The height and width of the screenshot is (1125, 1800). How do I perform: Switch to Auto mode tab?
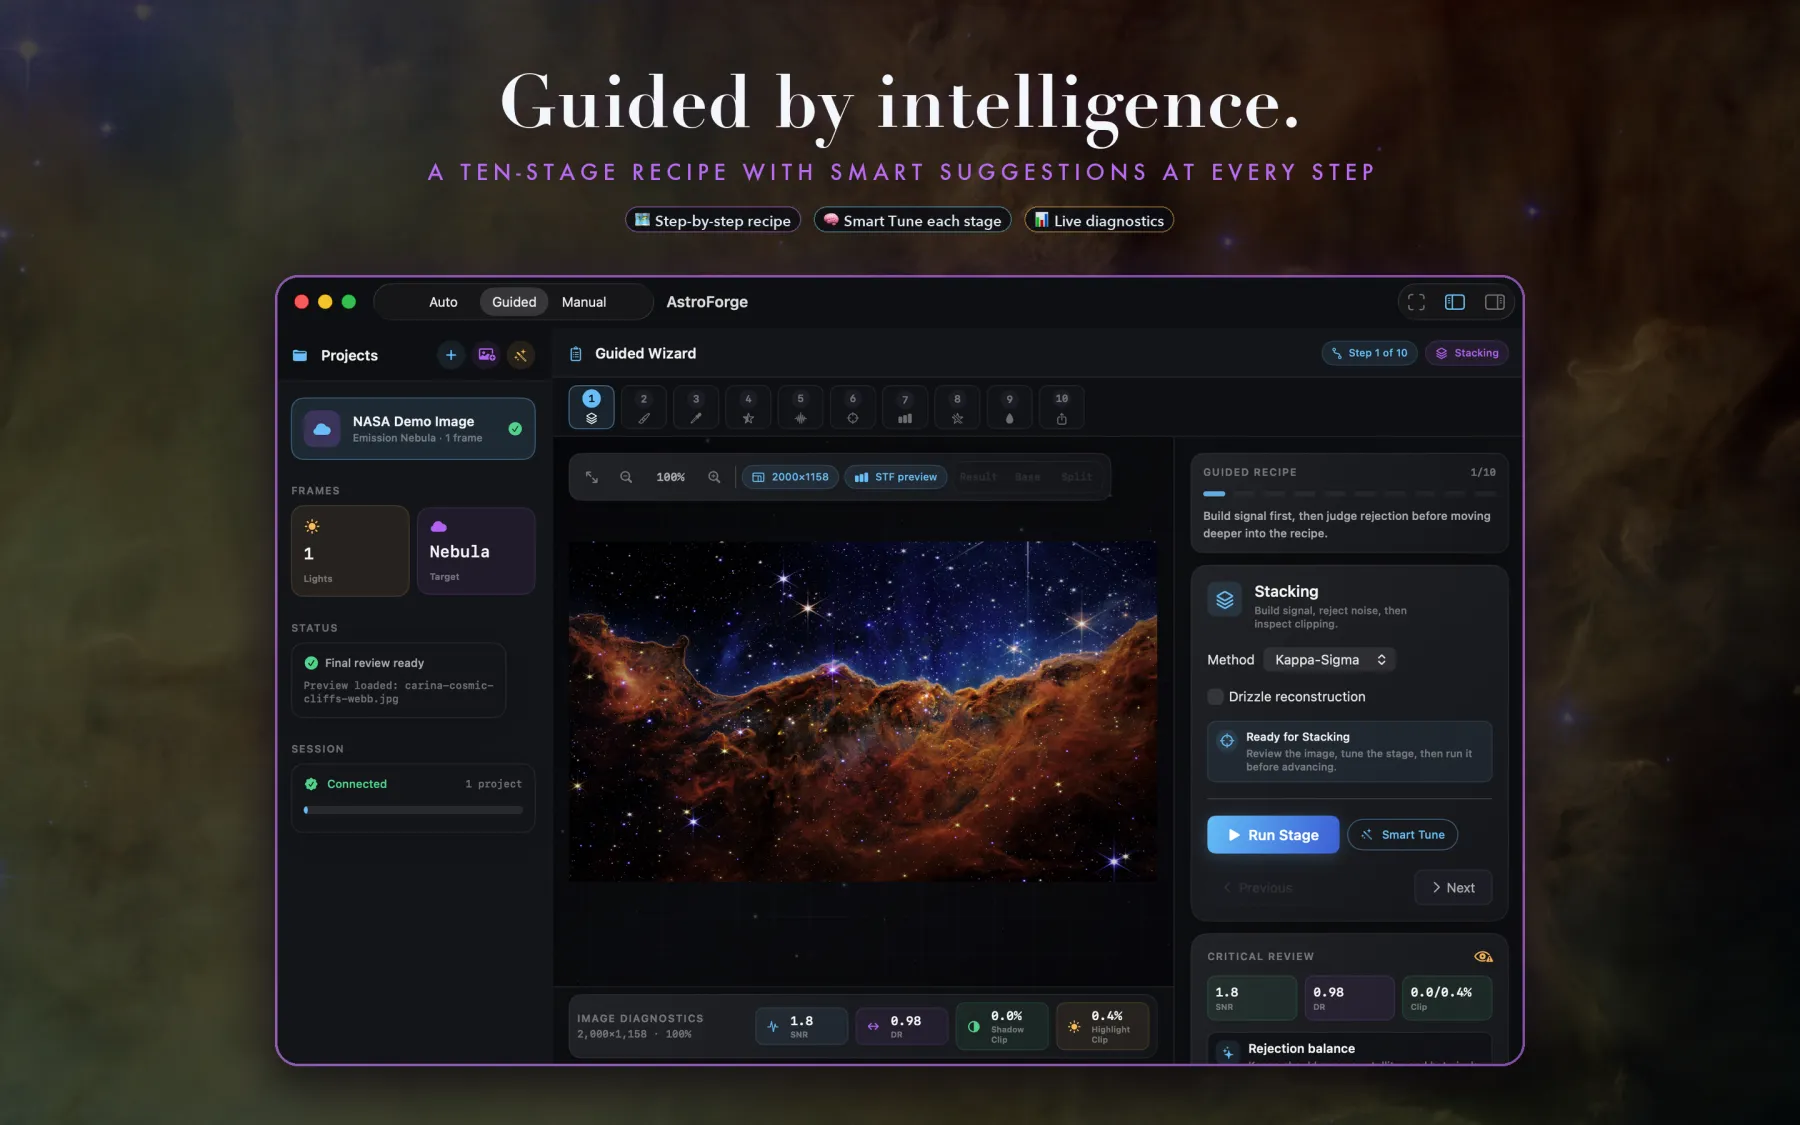pyautogui.click(x=443, y=302)
